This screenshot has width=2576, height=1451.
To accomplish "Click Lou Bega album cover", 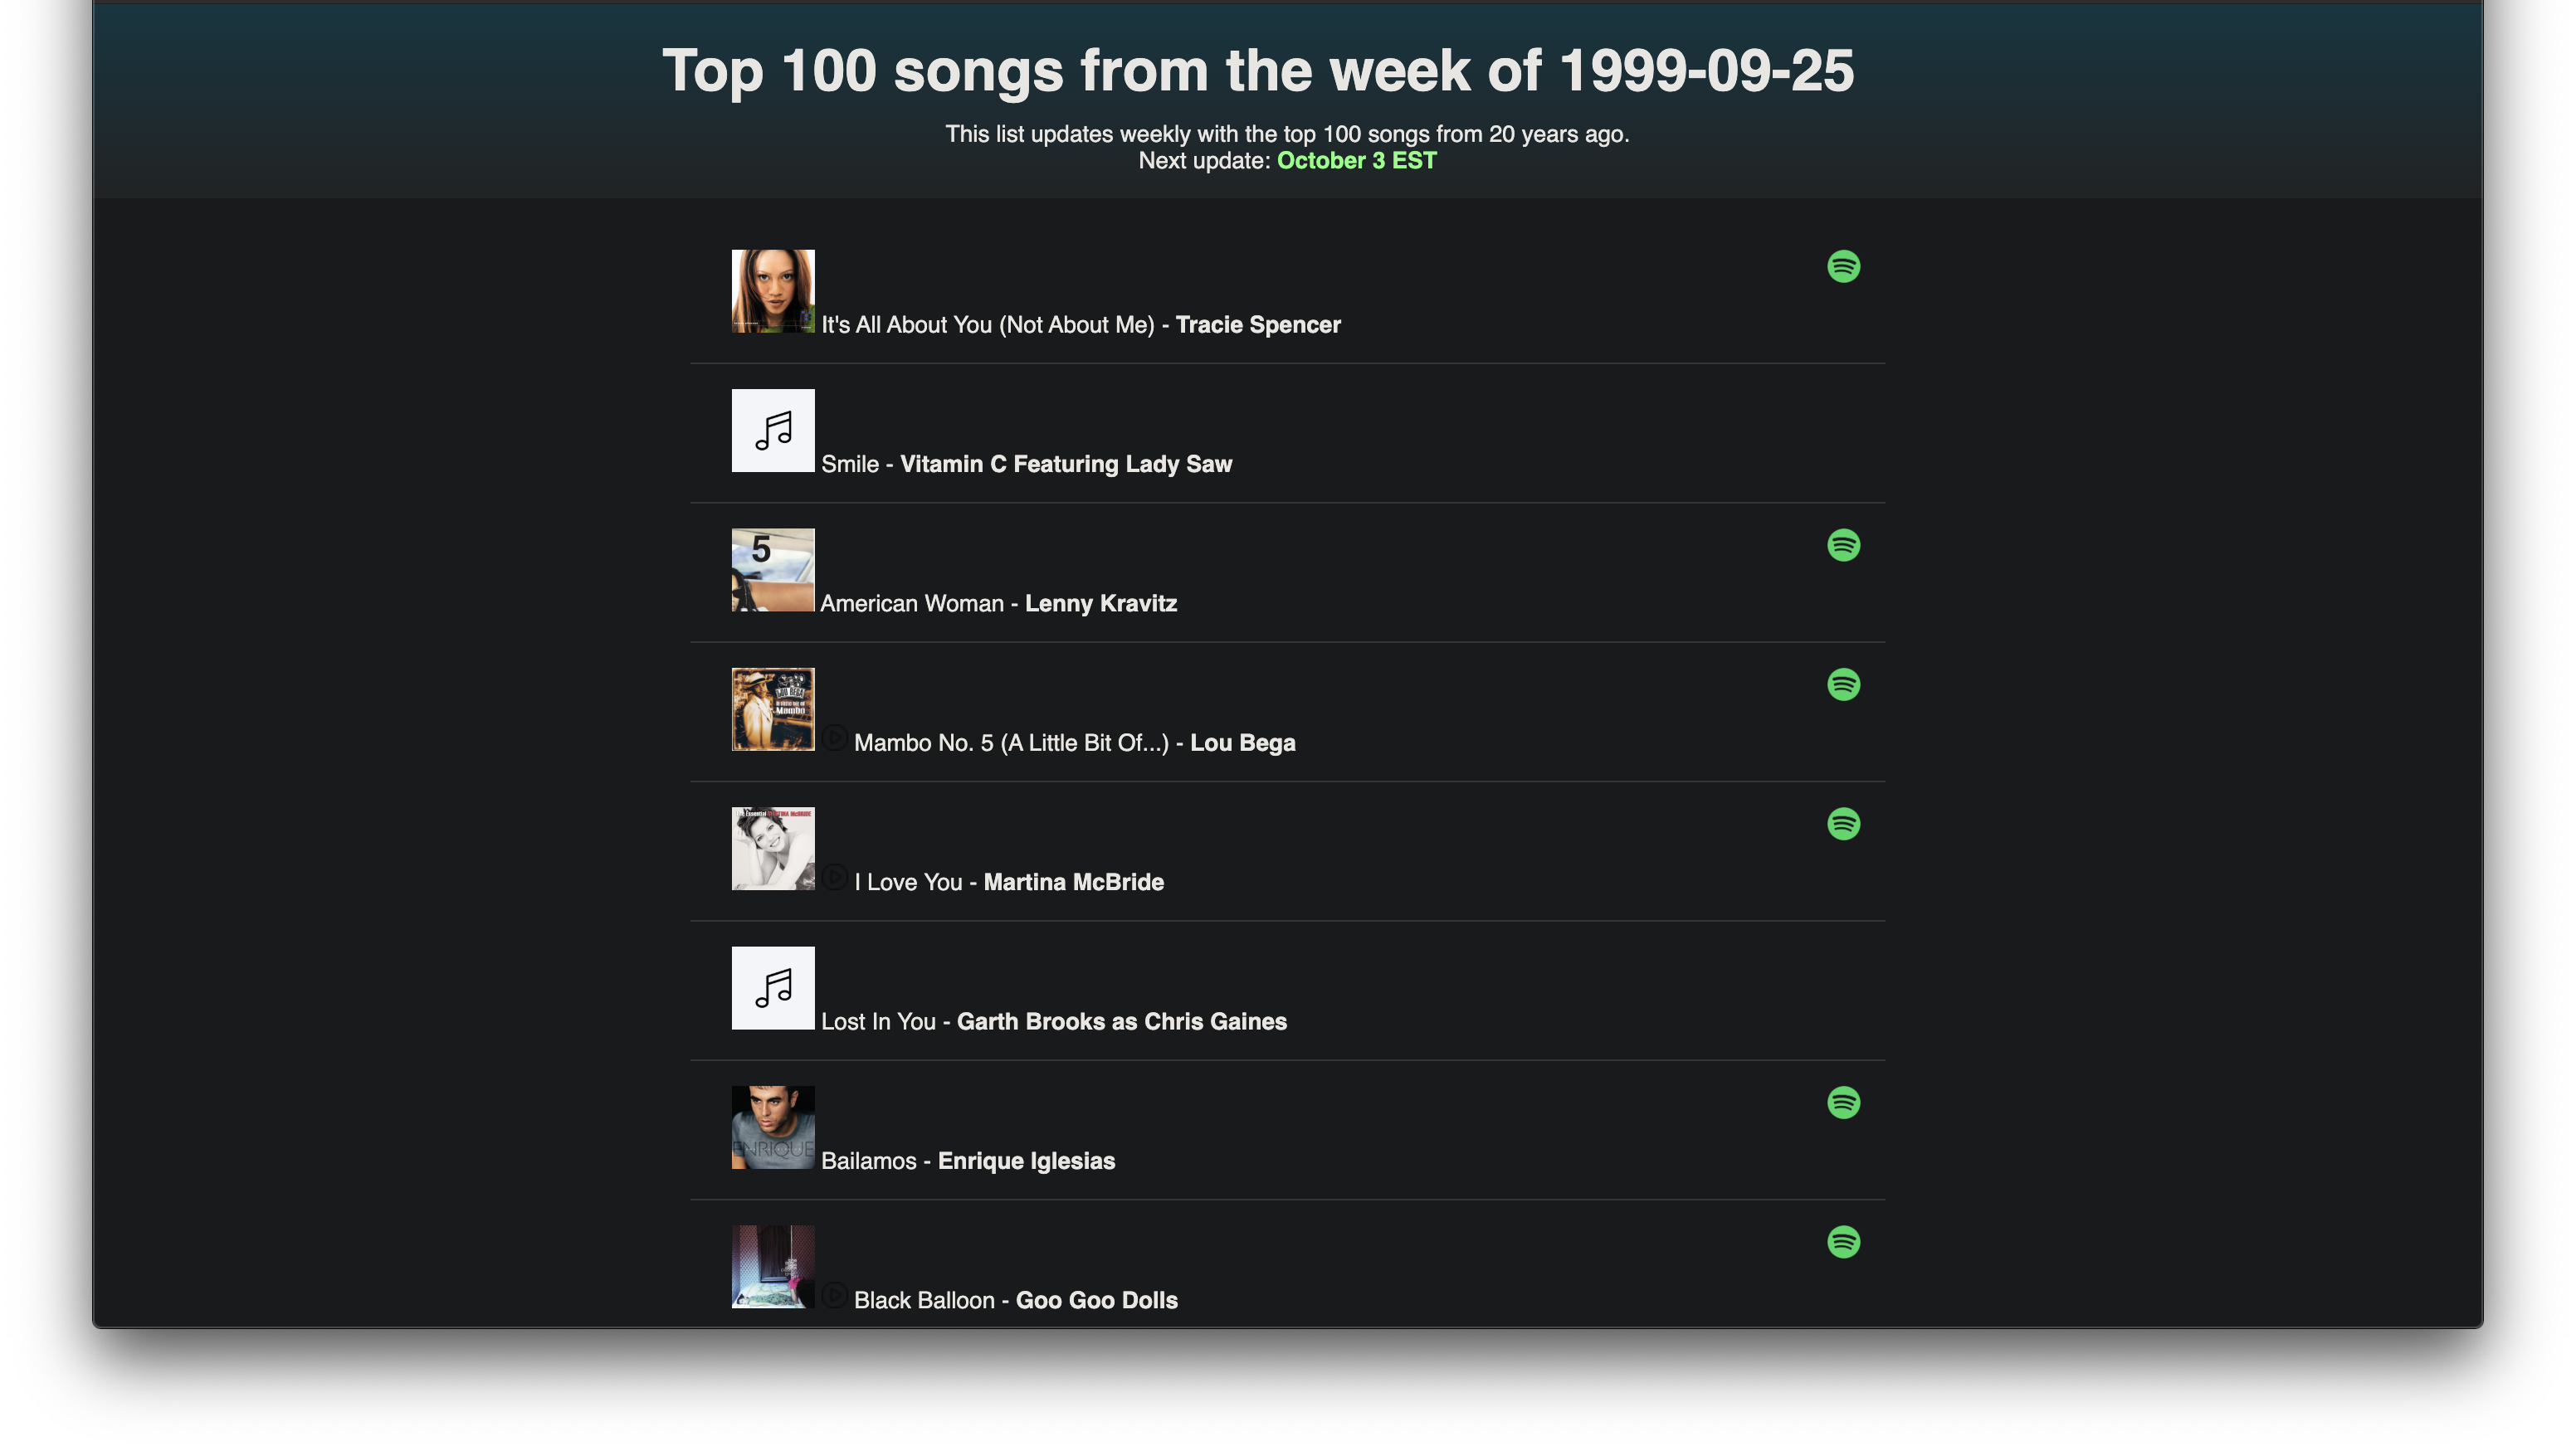I will click(x=773, y=709).
